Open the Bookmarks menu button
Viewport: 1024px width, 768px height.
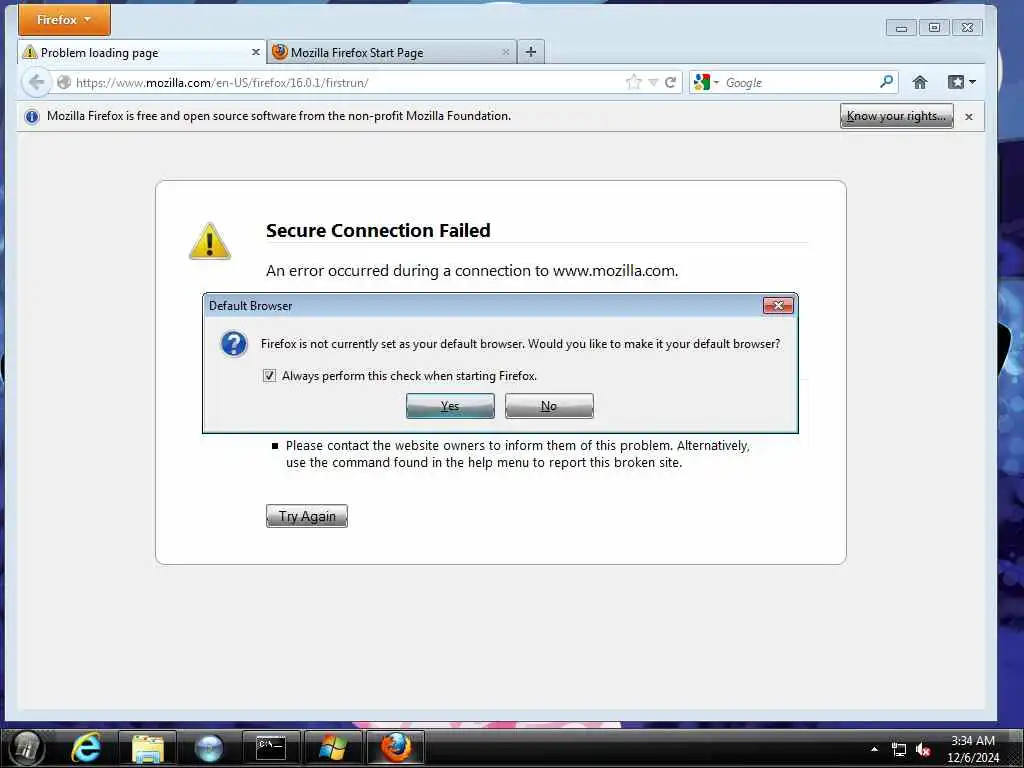(961, 82)
